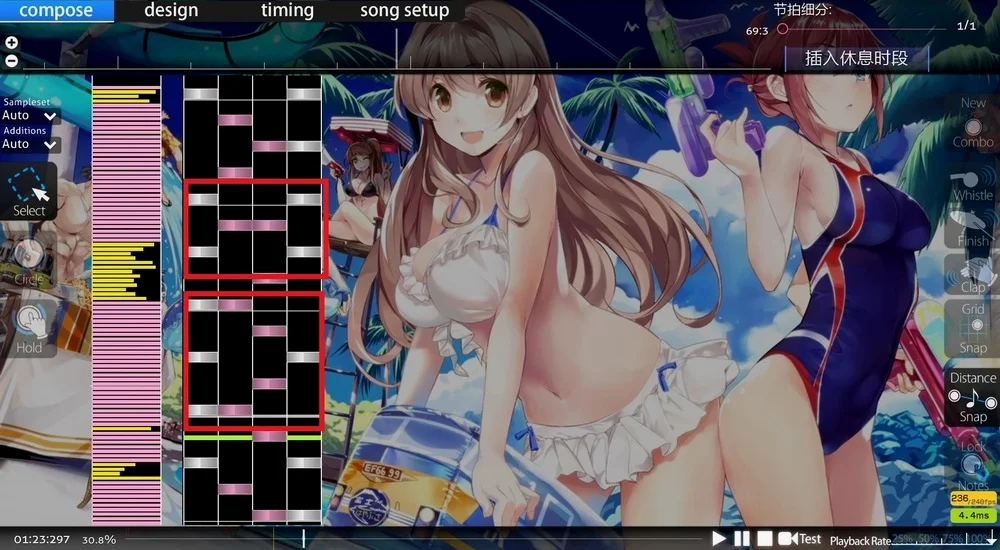Choose the Circle note tool
Image resolution: width=1000 pixels, height=550 pixels.
point(29,260)
